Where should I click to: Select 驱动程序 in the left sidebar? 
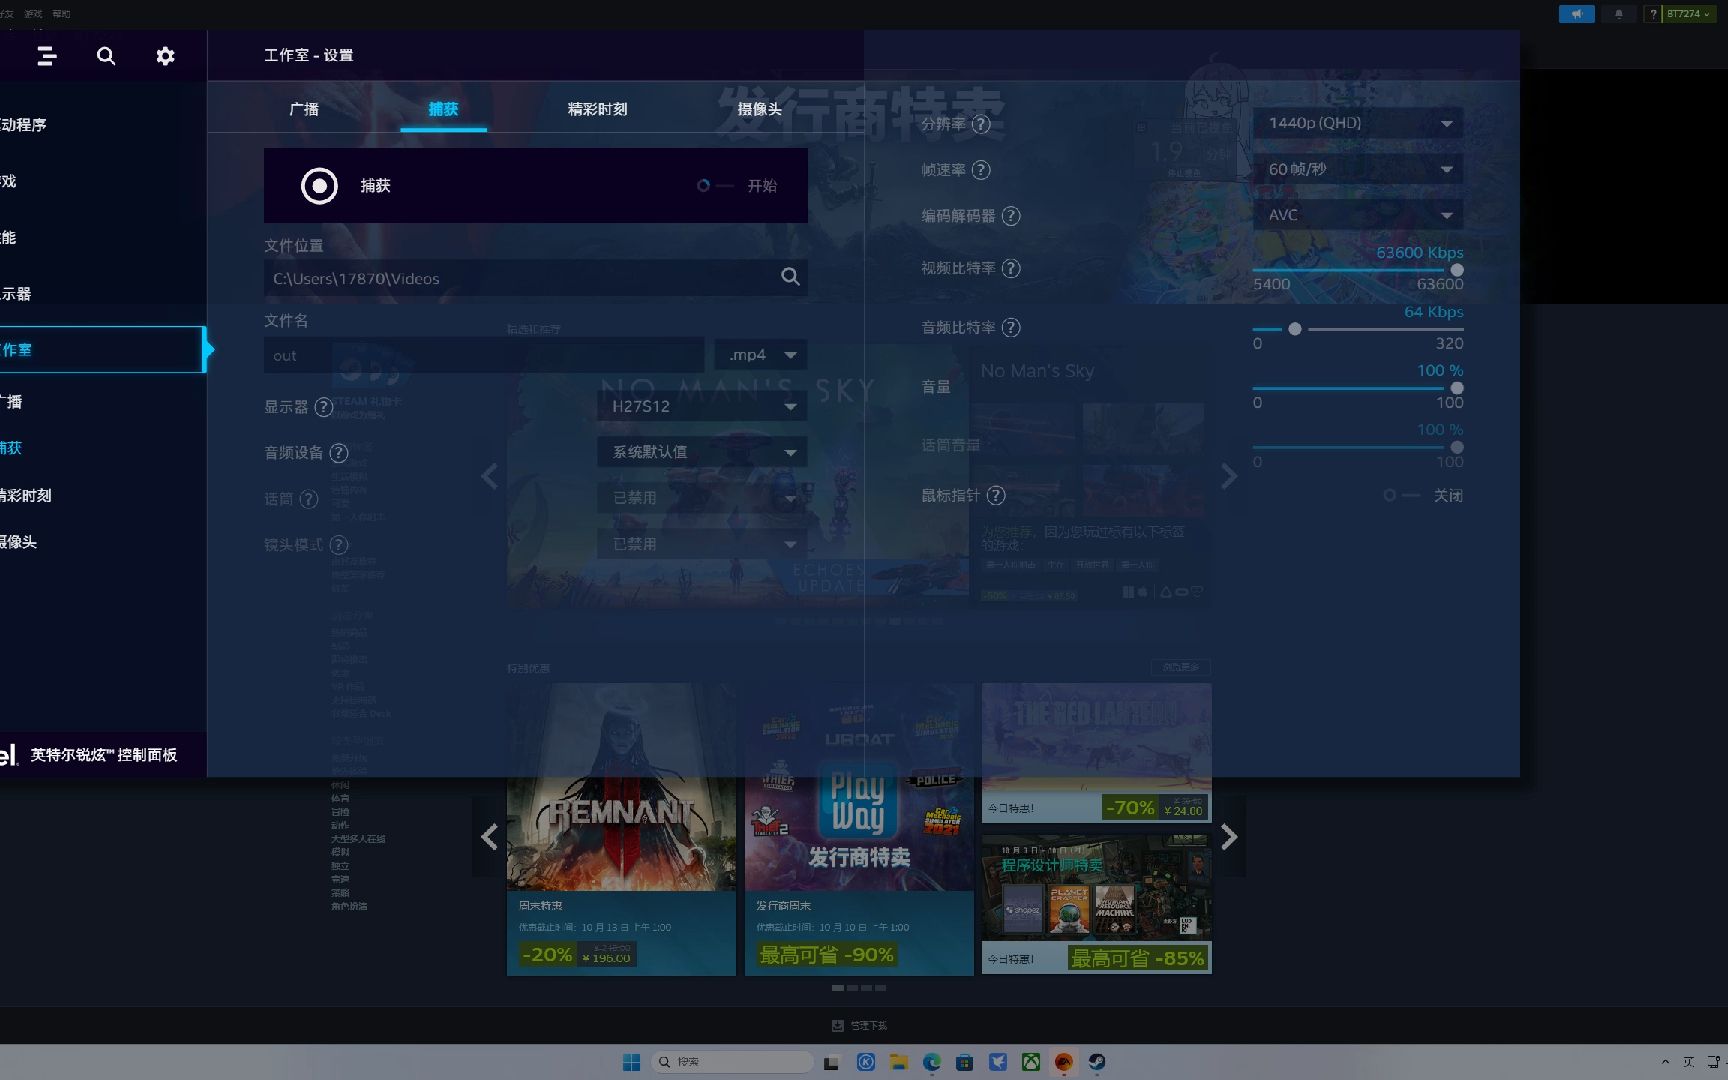click(x=24, y=125)
